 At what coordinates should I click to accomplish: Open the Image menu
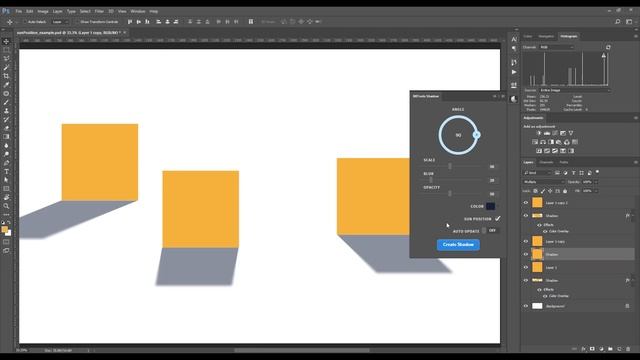(x=43, y=11)
